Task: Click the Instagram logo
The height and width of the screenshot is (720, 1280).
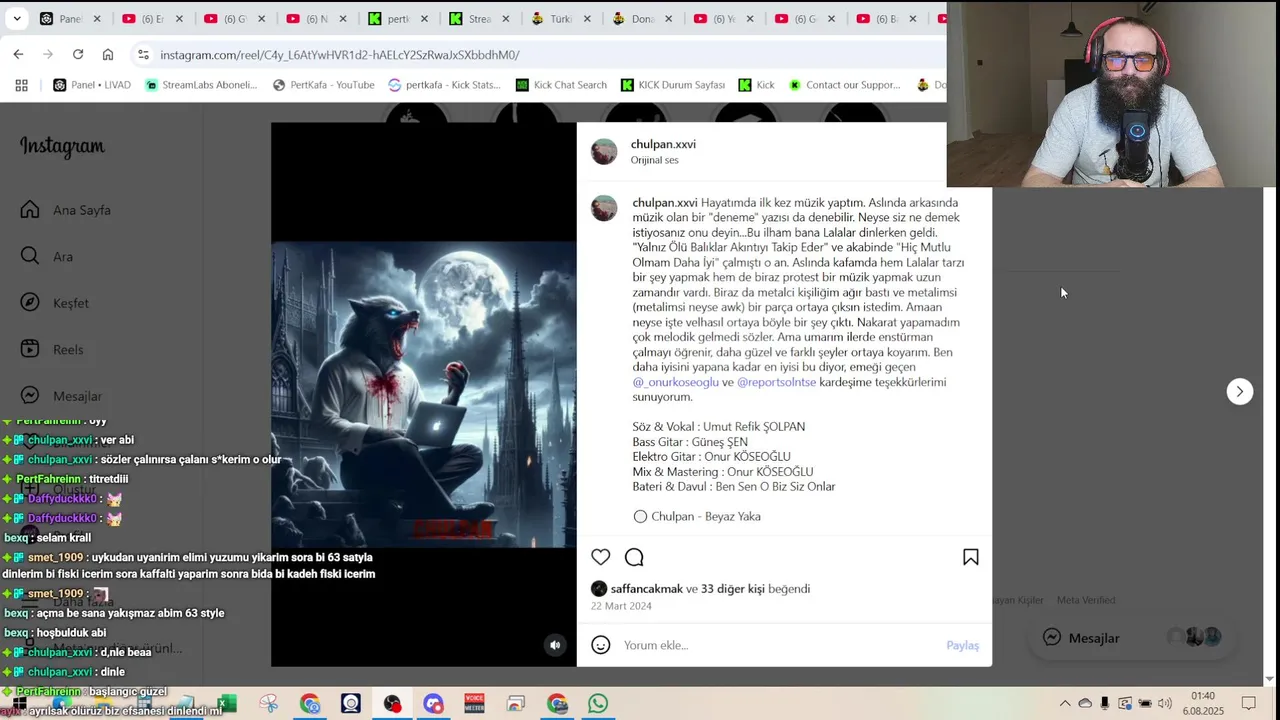Action: pyautogui.click(x=62, y=147)
